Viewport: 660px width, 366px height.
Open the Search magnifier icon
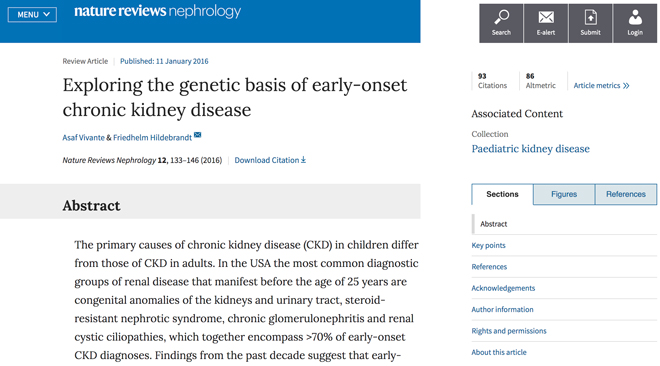coord(501,17)
